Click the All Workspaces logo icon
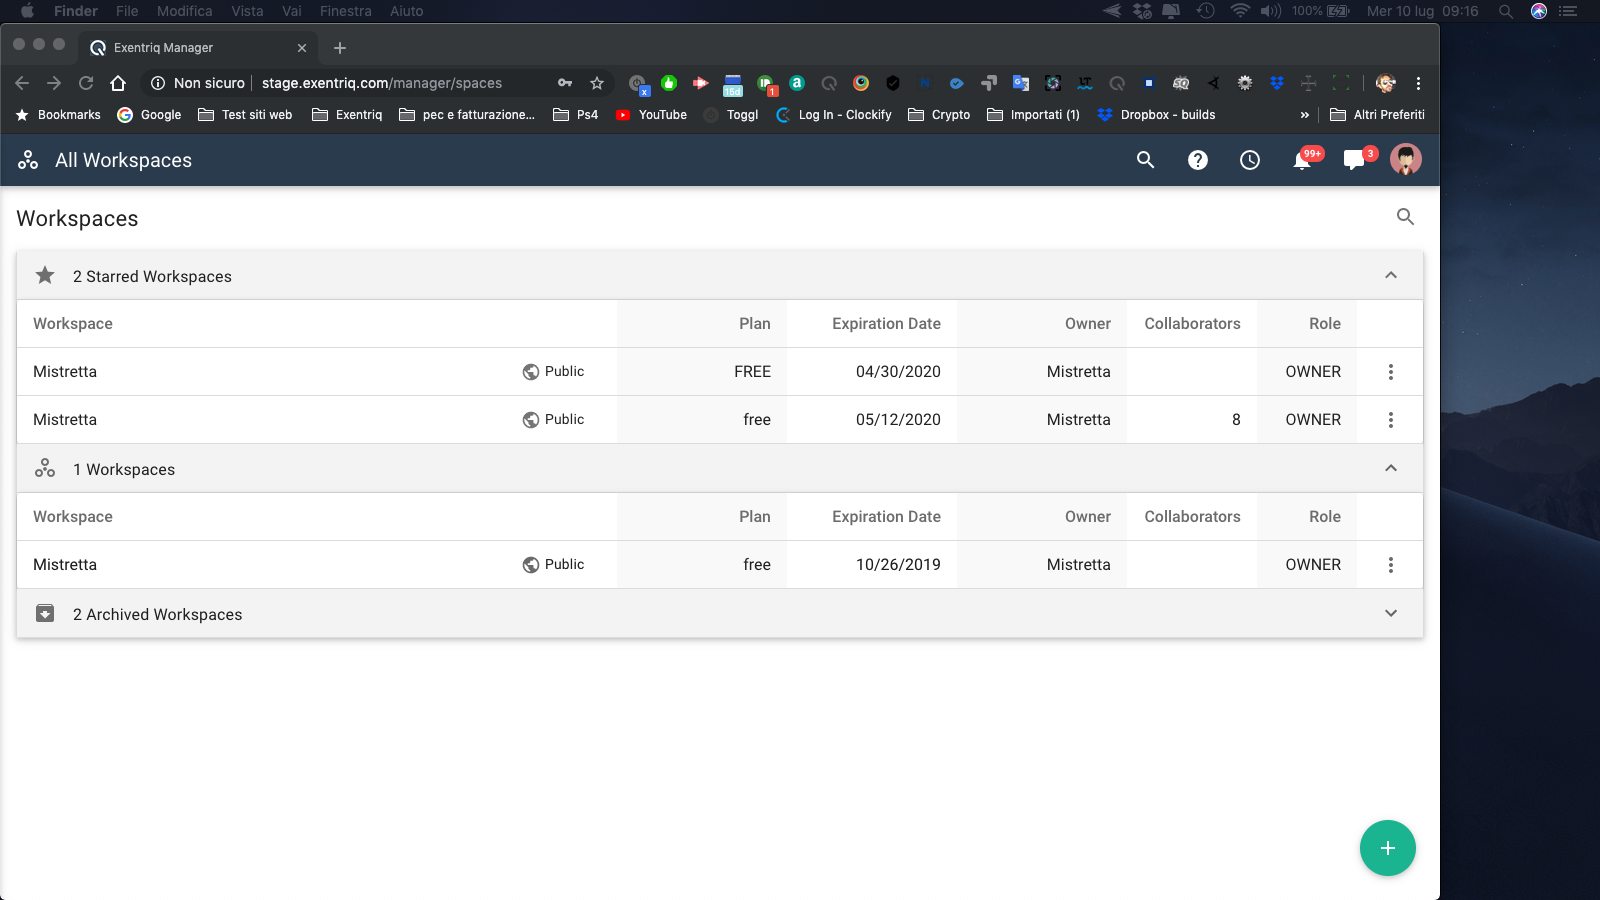Screen dimensions: 1600x900 (28, 160)
